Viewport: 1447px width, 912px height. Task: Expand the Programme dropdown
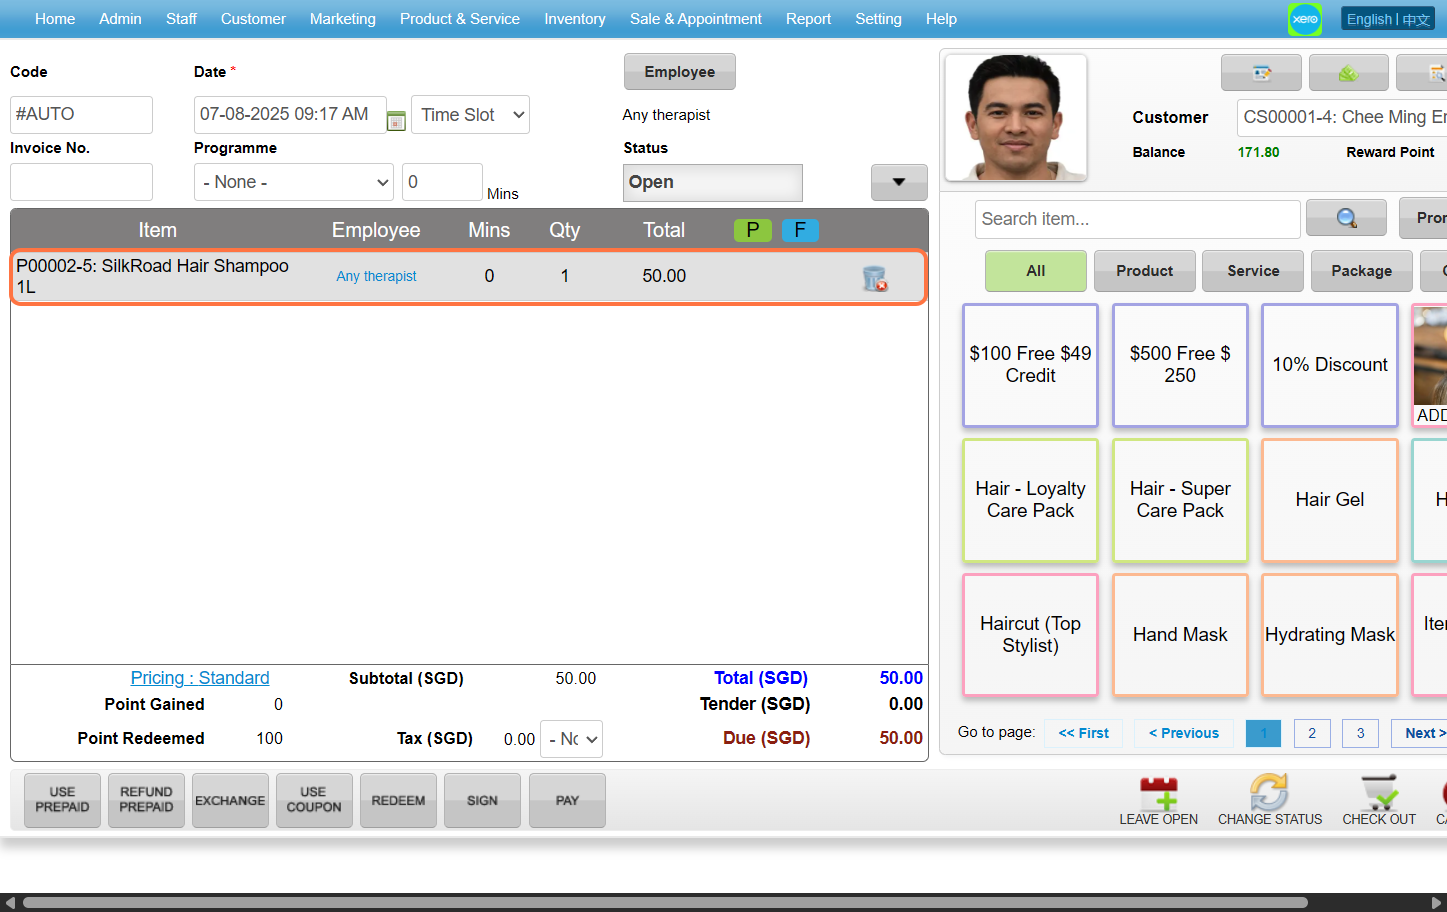294,182
